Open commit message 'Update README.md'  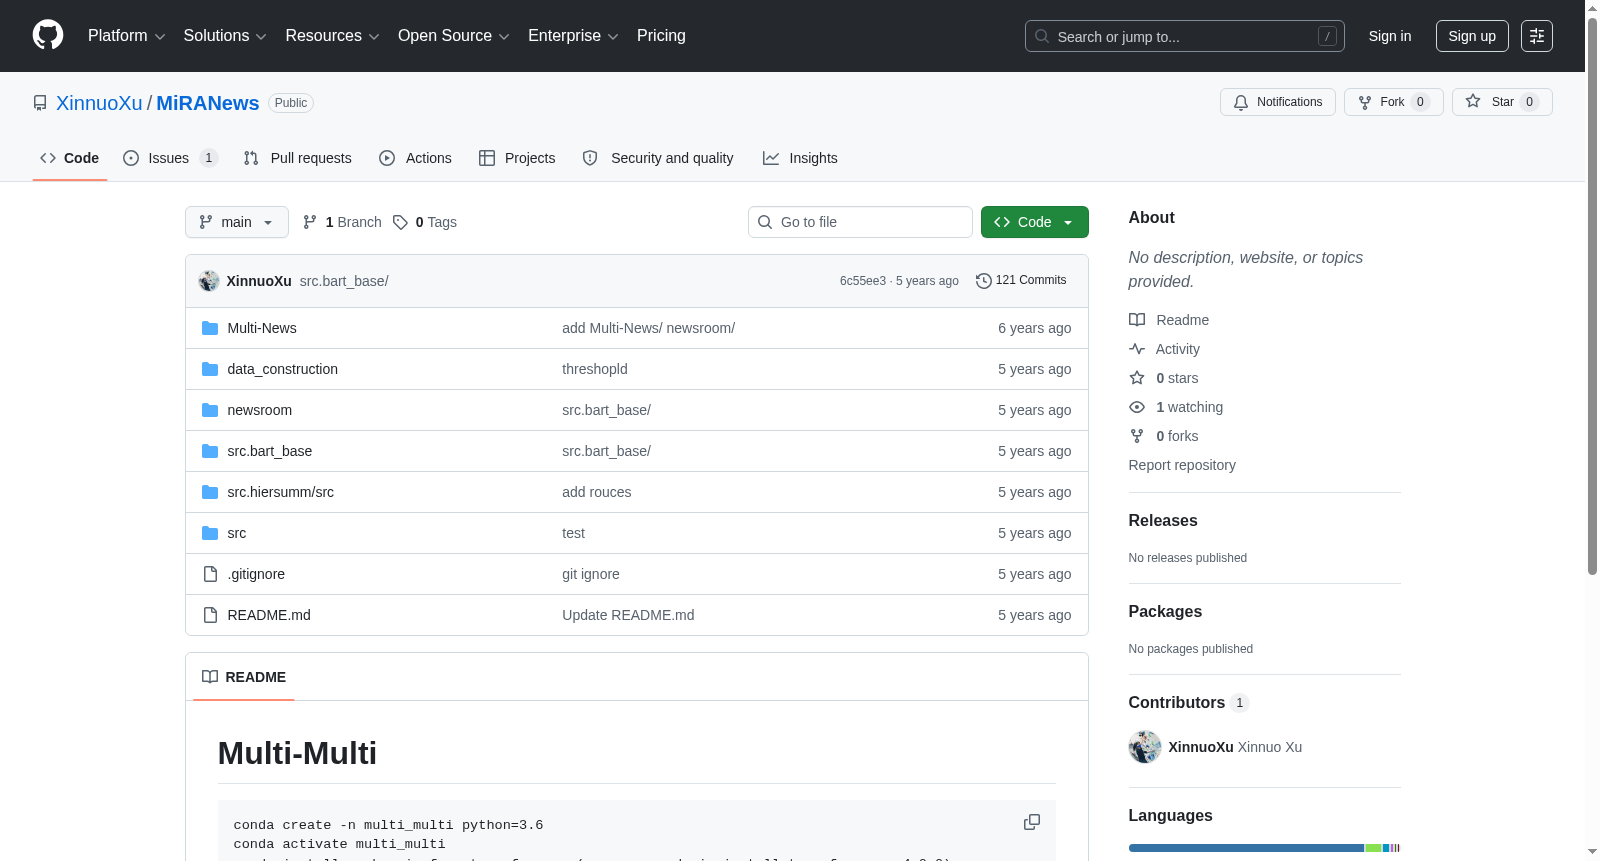tap(628, 615)
